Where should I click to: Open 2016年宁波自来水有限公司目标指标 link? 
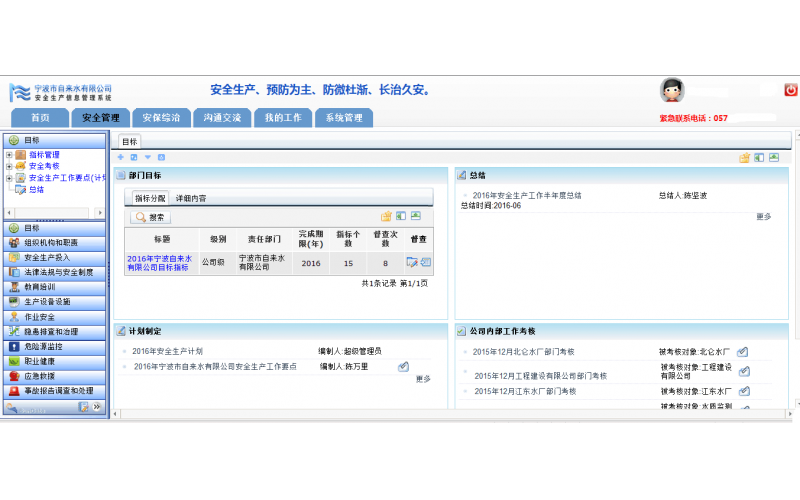(158, 263)
